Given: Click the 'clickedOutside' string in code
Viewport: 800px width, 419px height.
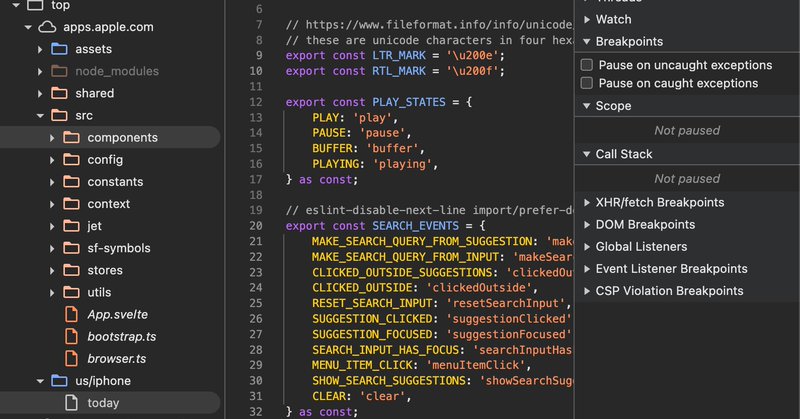Looking at the screenshot, I should 479,288.
